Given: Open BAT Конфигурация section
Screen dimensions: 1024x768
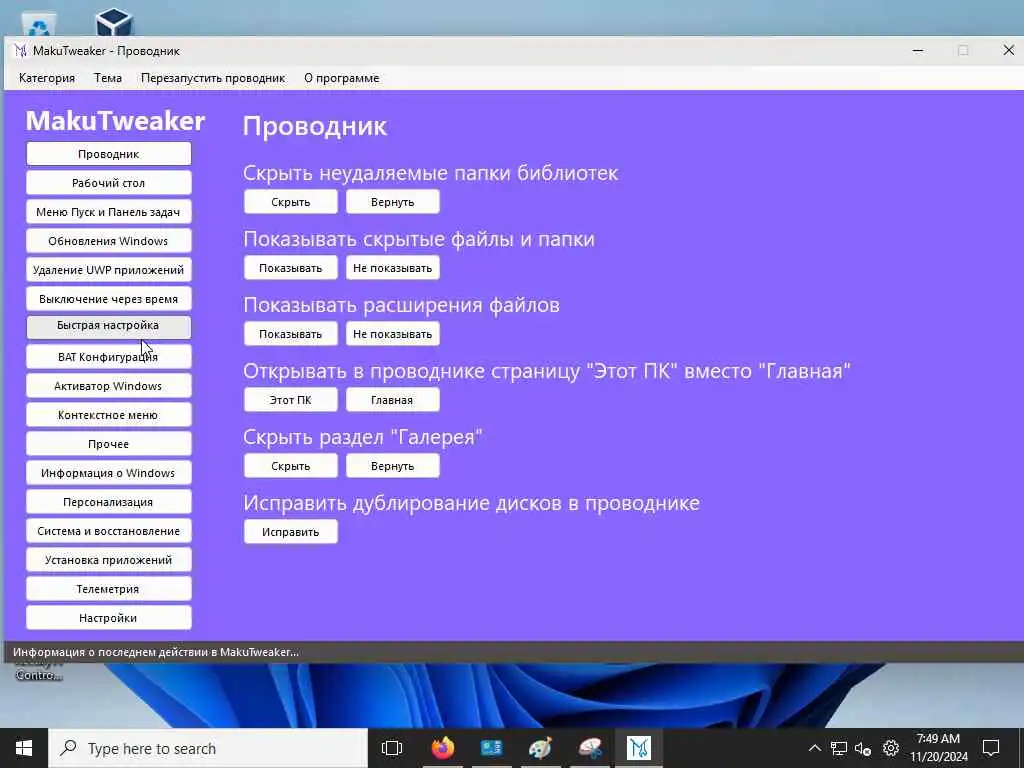Looking at the screenshot, I should [x=108, y=357].
